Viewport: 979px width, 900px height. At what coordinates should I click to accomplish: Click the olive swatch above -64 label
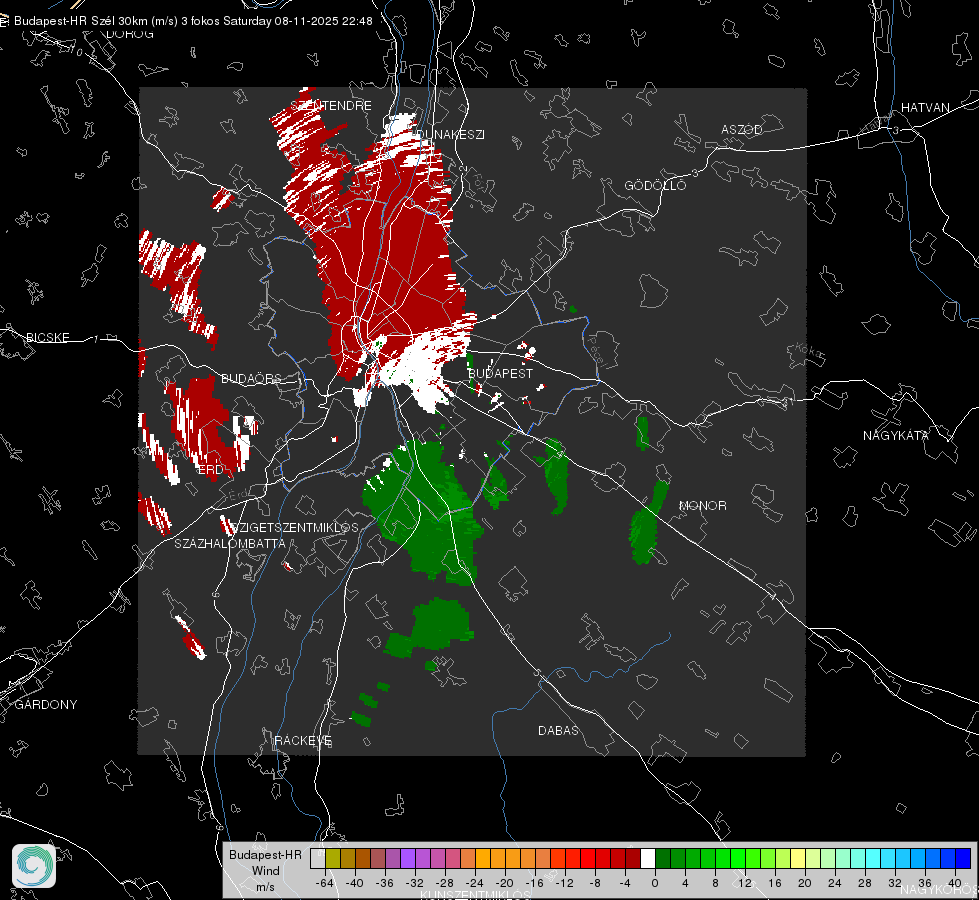tap(333, 858)
